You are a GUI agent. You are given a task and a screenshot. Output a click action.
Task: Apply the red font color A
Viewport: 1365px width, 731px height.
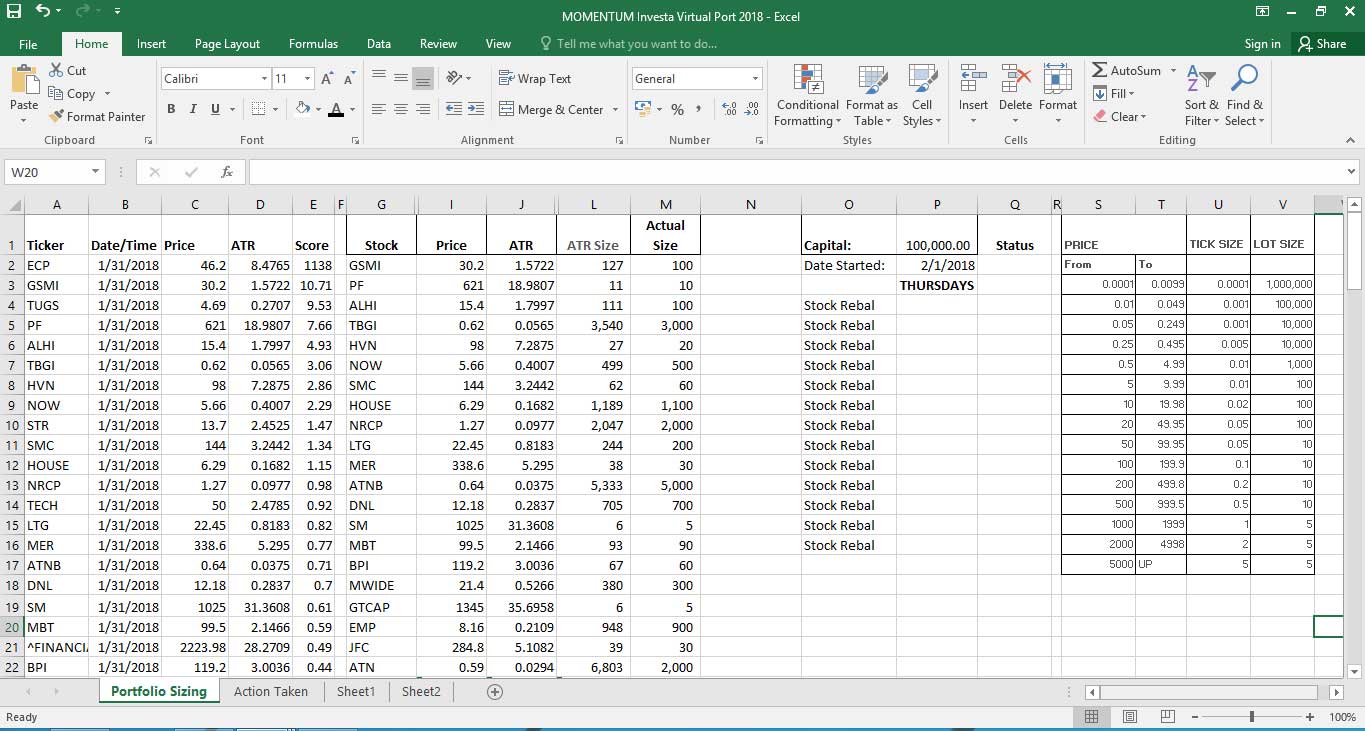pos(337,109)
